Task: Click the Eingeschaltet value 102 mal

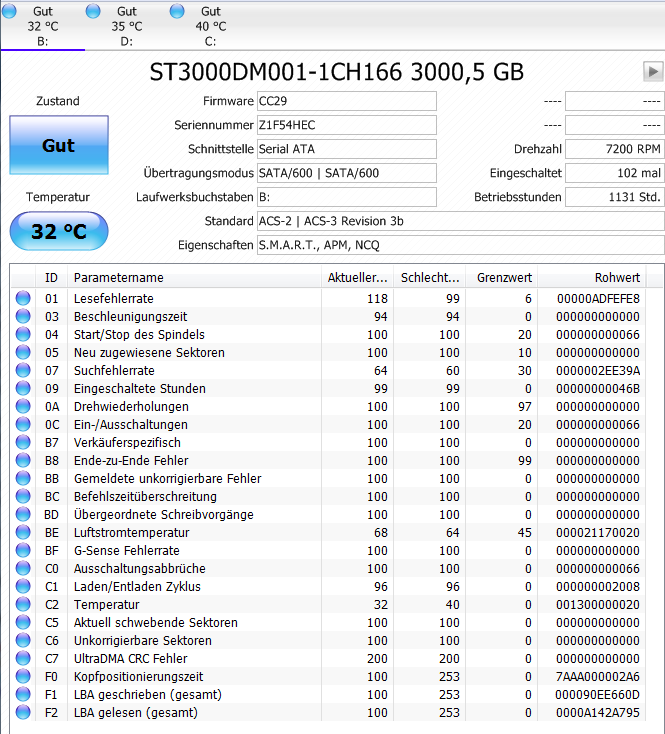Action: coord(614,173)
